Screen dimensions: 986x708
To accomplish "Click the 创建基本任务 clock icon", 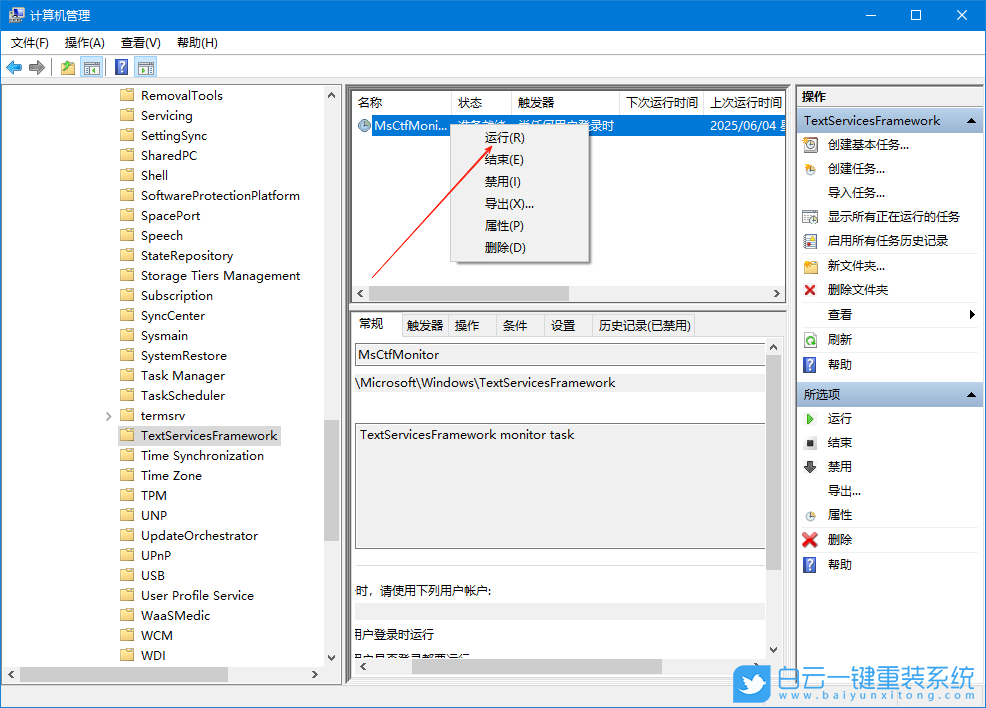I will click(x=808, y=145).
